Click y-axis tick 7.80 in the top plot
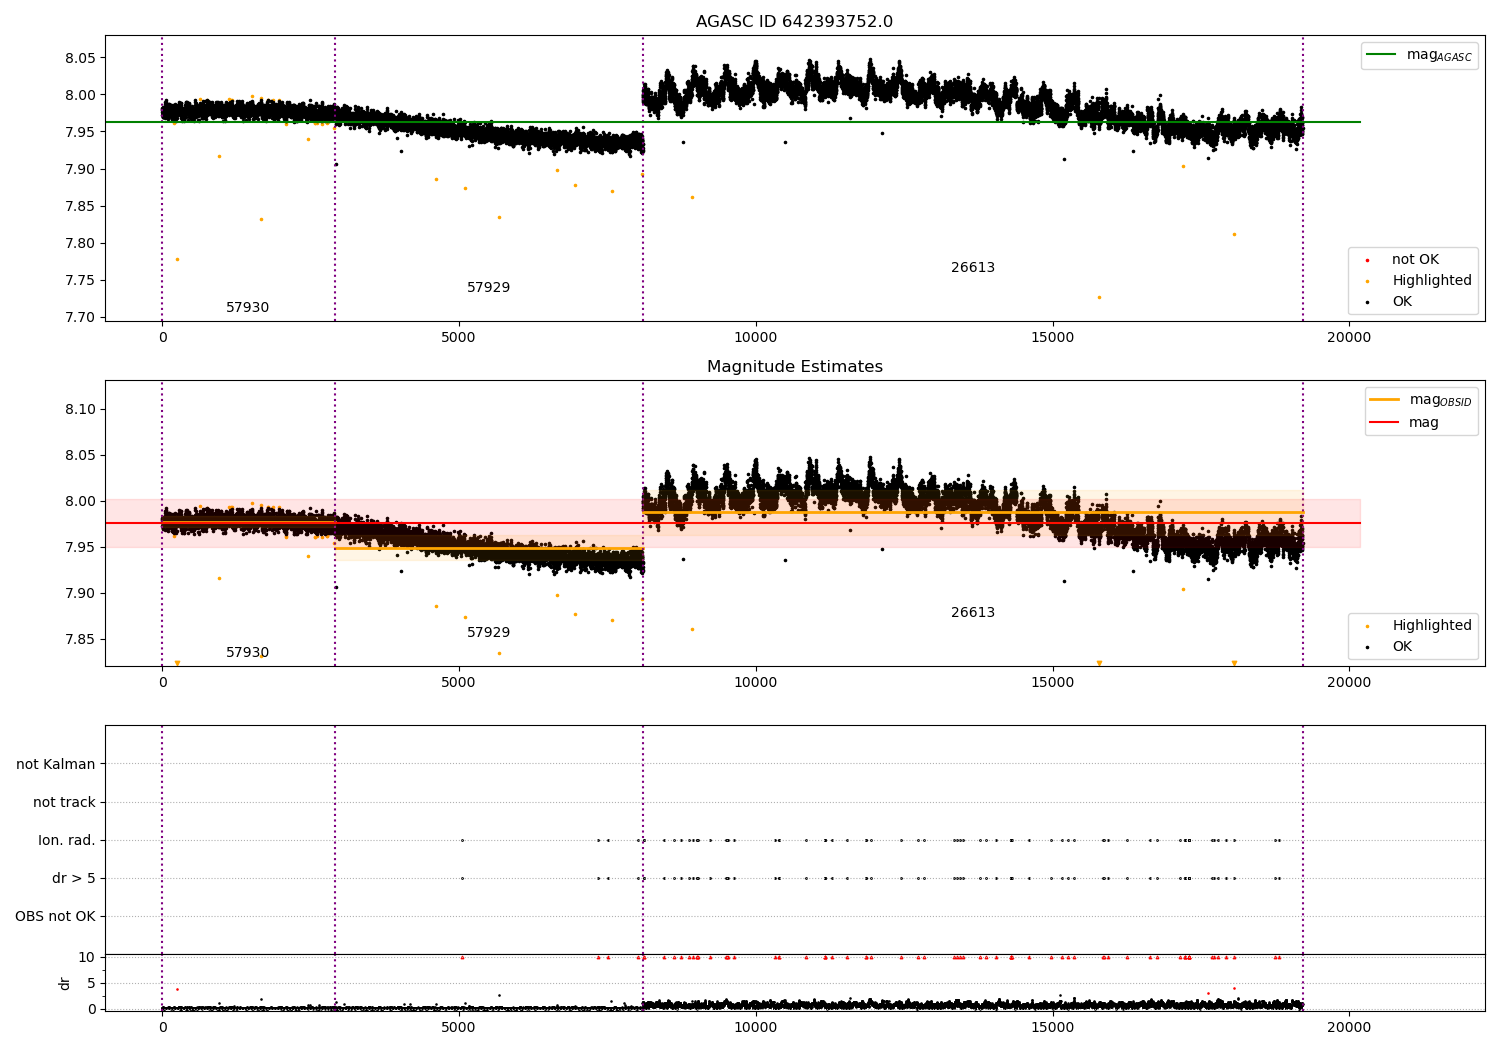The height and width of the screenshot is (1050, 1500). click(x=79, y=244)
